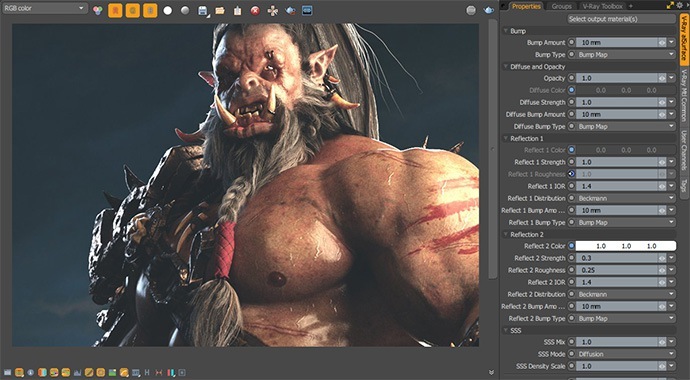The height and width of the screenshot is (380, 690).
Task: Collapse the Reflection 2 section
Action: [x=506, y=234]
